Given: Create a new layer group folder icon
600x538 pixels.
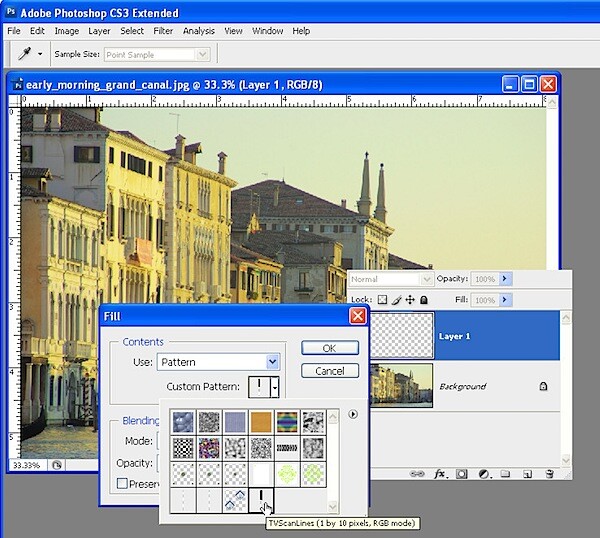Looking at the screenshot, I should pos(505,474).
